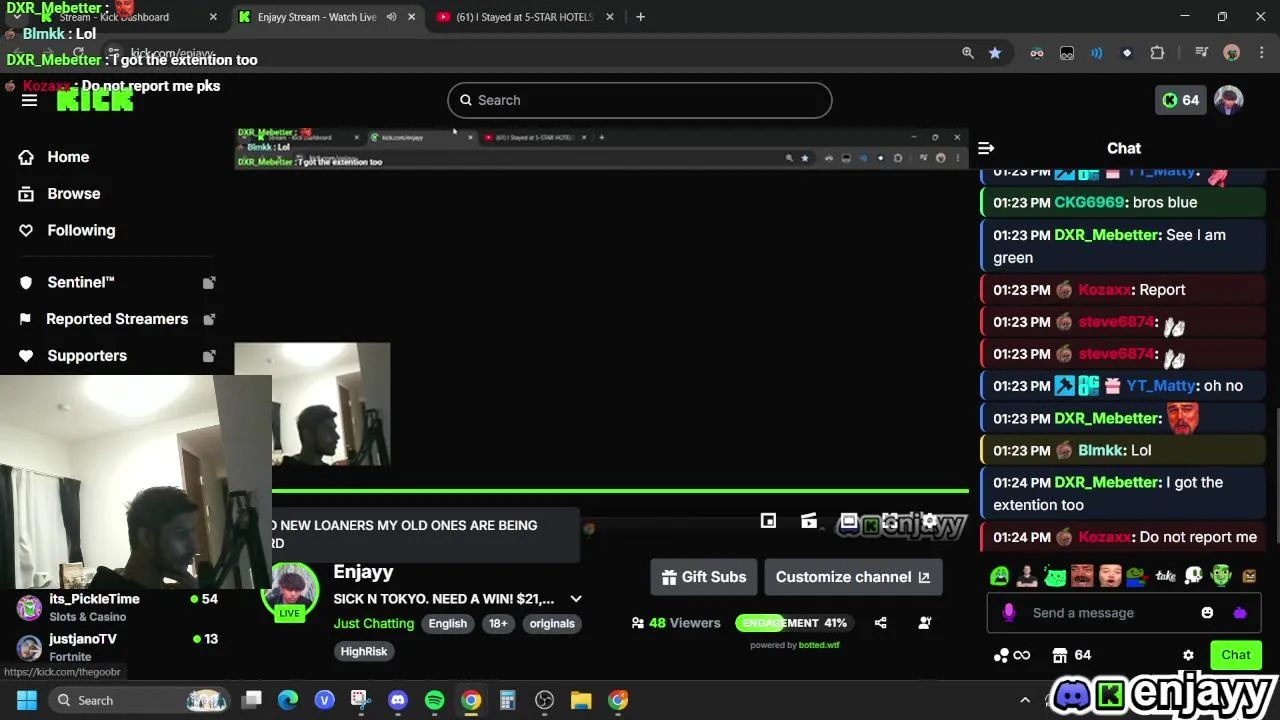Image resolution: width=1280 pixels, height=720 pixels.
Task: Select the 18+ tag
Action: (498, 623)
